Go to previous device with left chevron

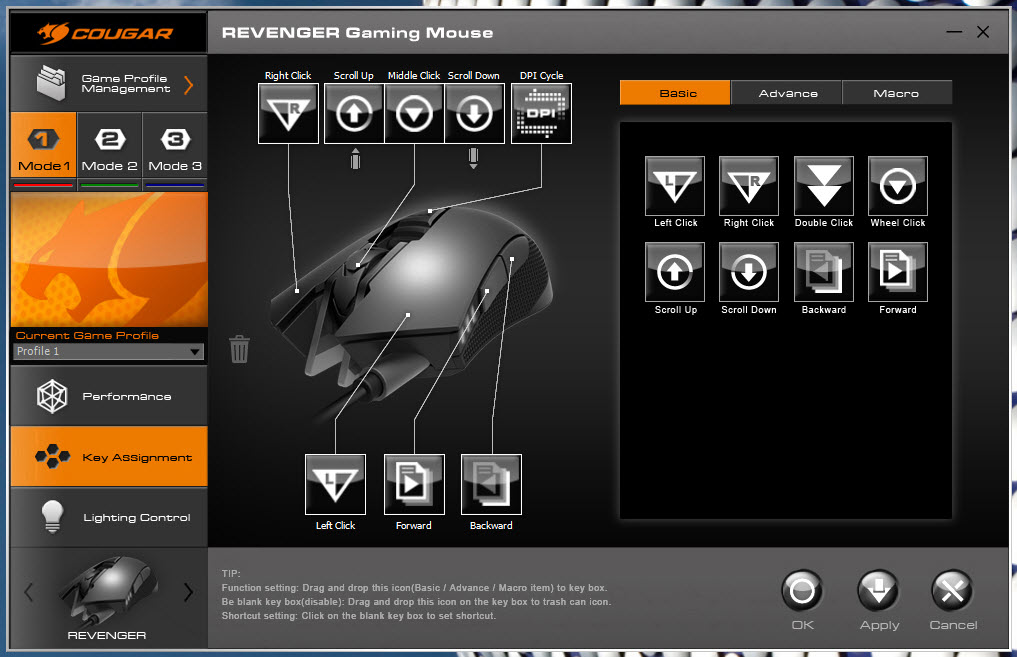(x=29, y=591)
